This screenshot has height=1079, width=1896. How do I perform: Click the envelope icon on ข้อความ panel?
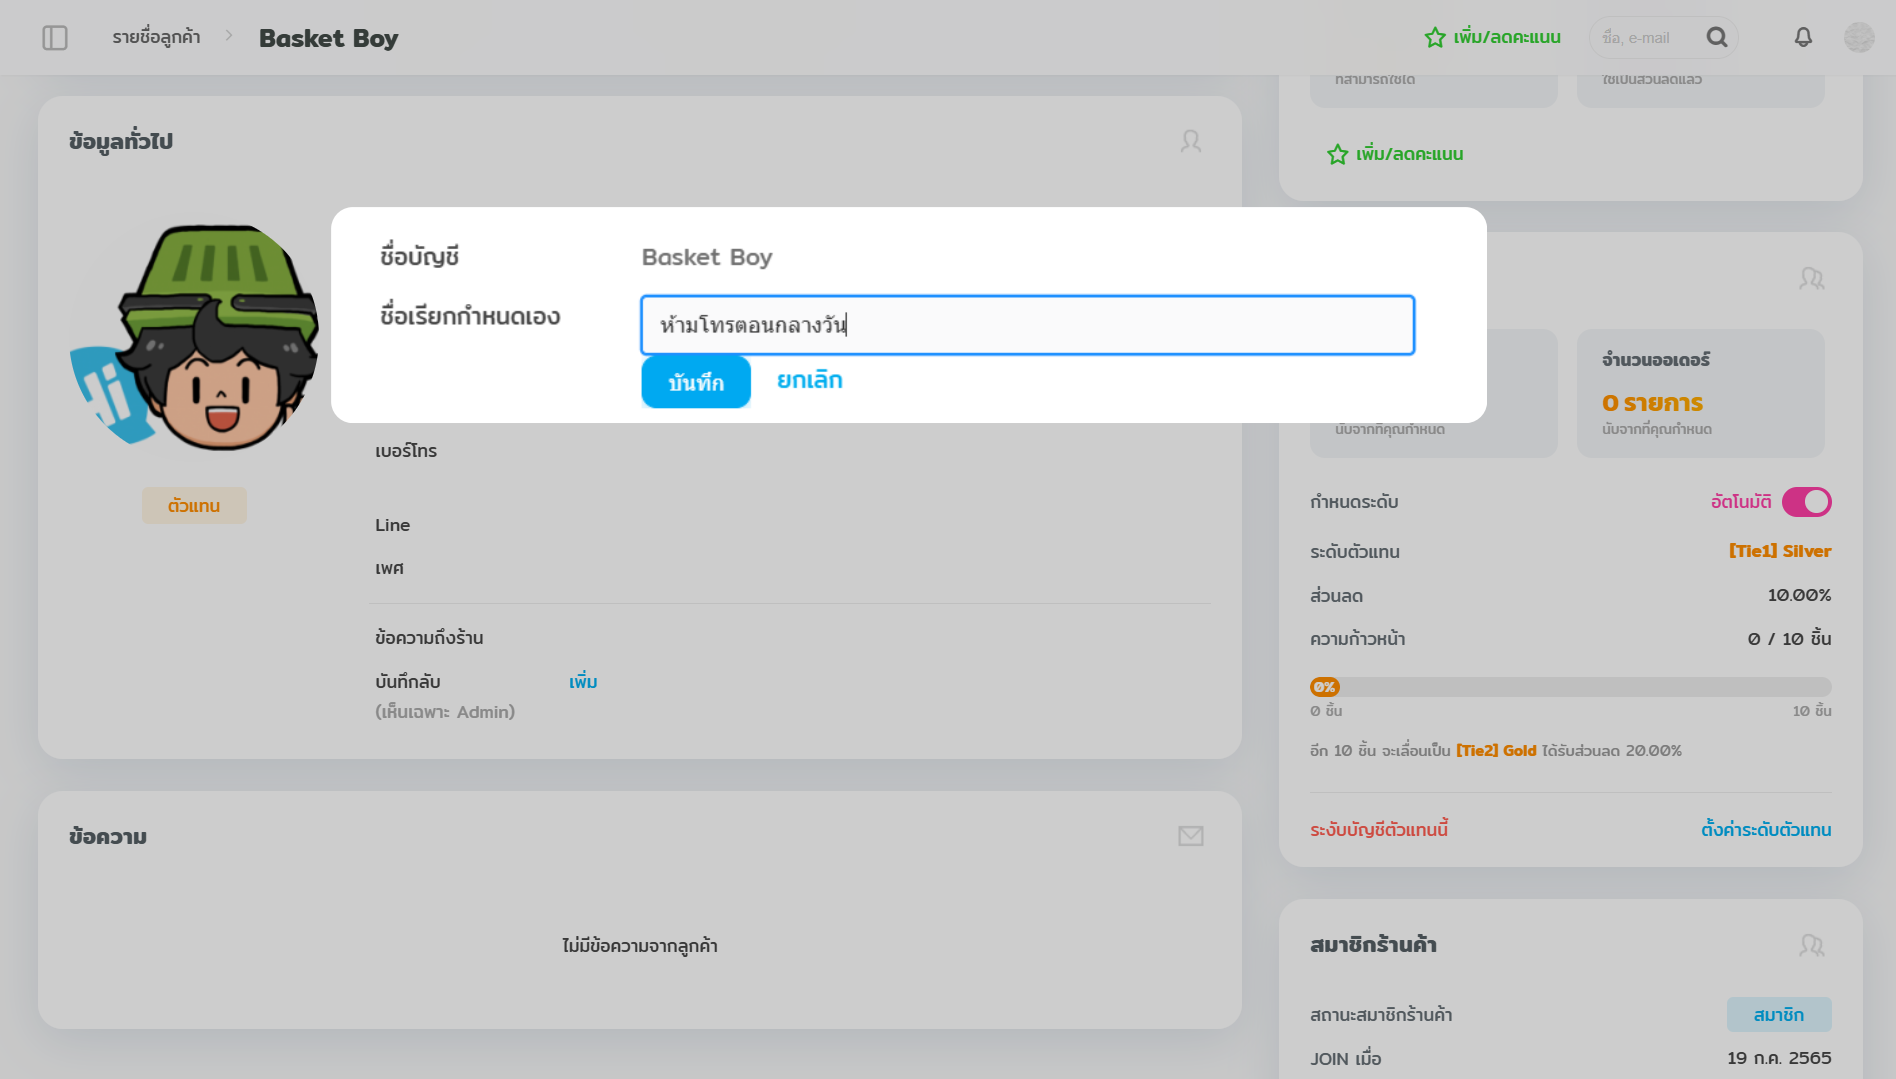pyautogui.click(x=1190, y=836)
